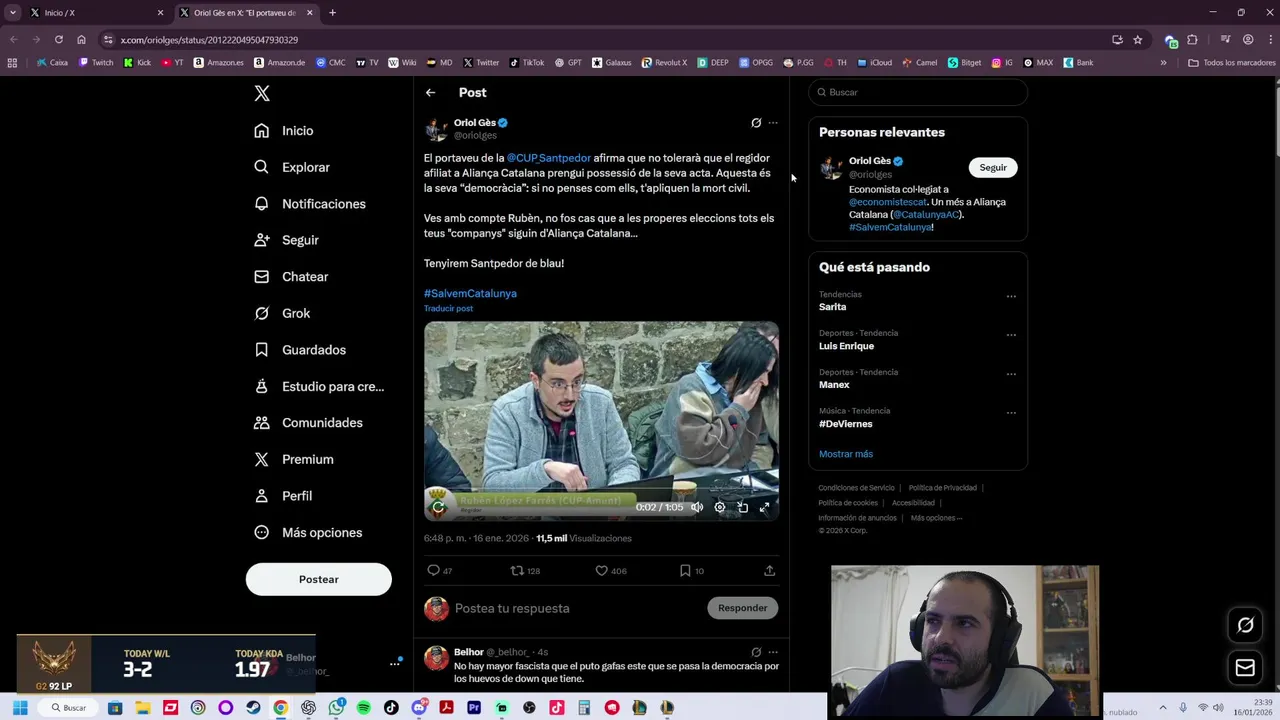Open Explorar in sidebar
This screenshot has width=1280, height=720.
292,167
